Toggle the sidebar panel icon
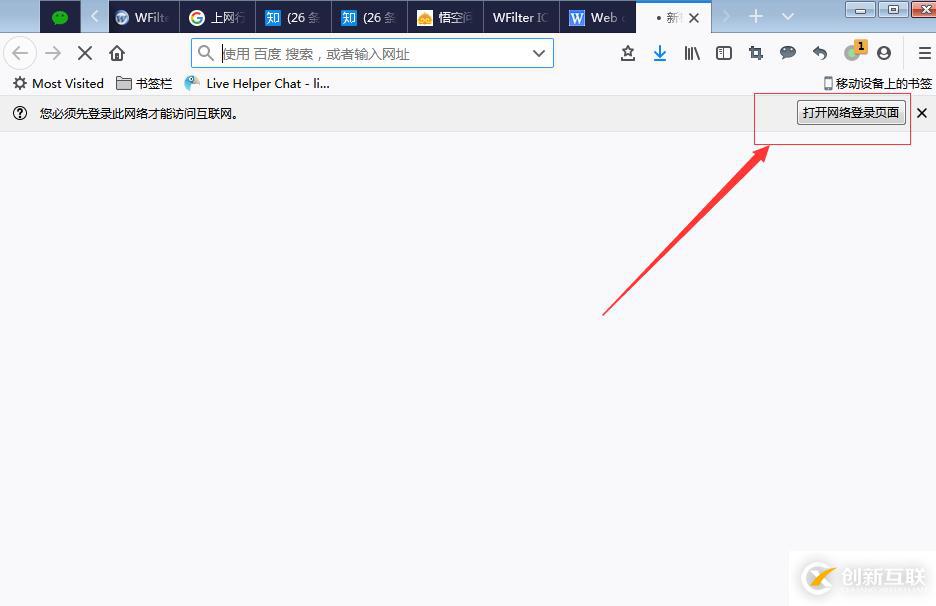The image size is (936, 606). click(x=723, y=53)
